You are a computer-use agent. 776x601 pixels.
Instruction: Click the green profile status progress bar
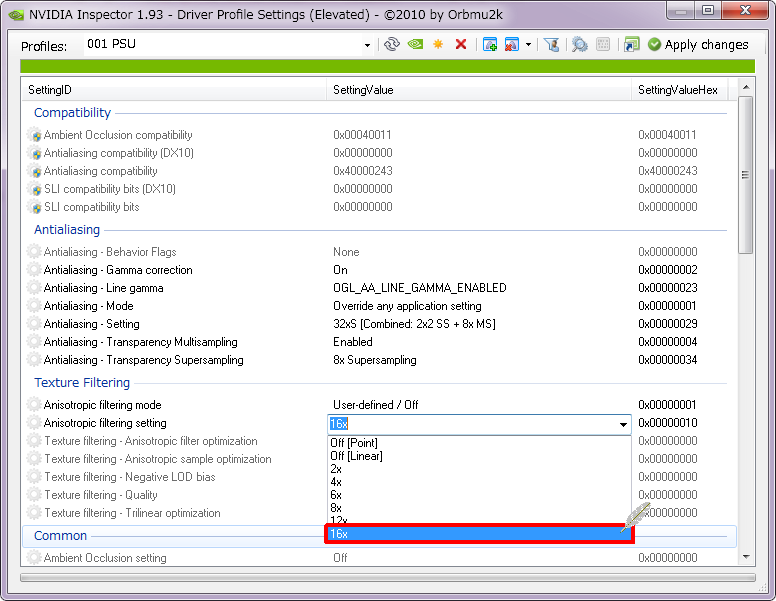click(x=388, y=66)
